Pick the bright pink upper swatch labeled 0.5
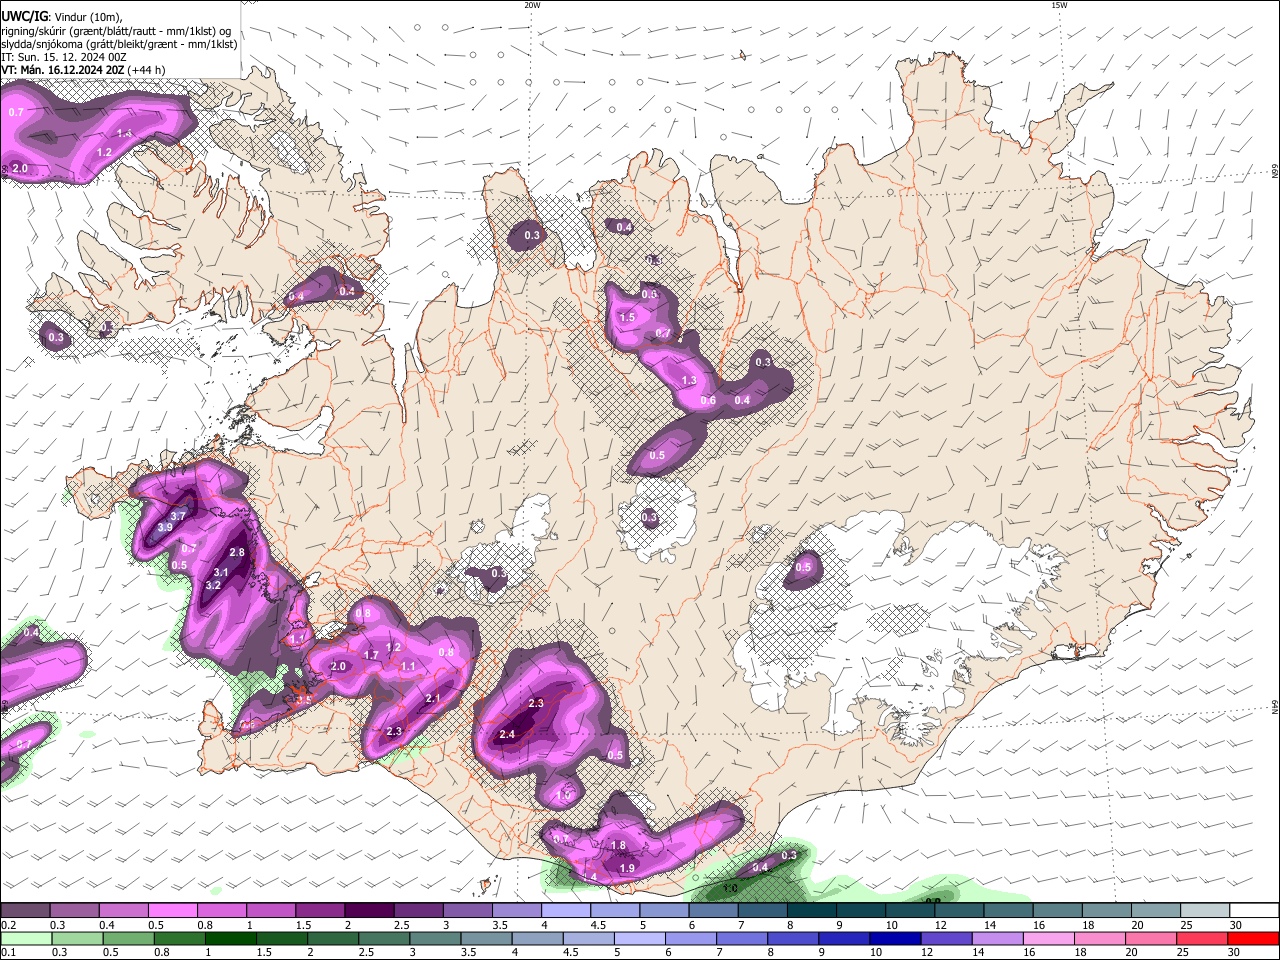This screenshot has height=960, width=1280. pos(172,911)
